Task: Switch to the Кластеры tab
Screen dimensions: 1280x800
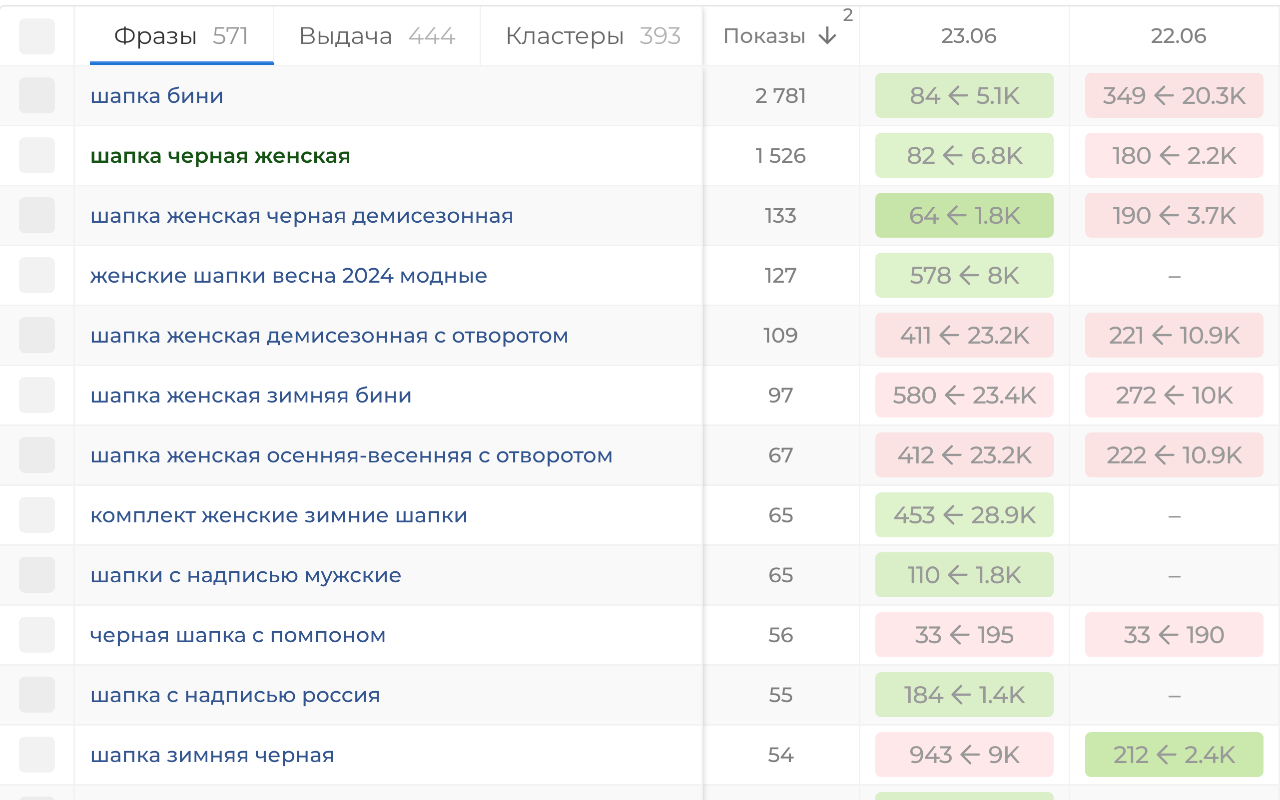Action: tap(592, 36)
